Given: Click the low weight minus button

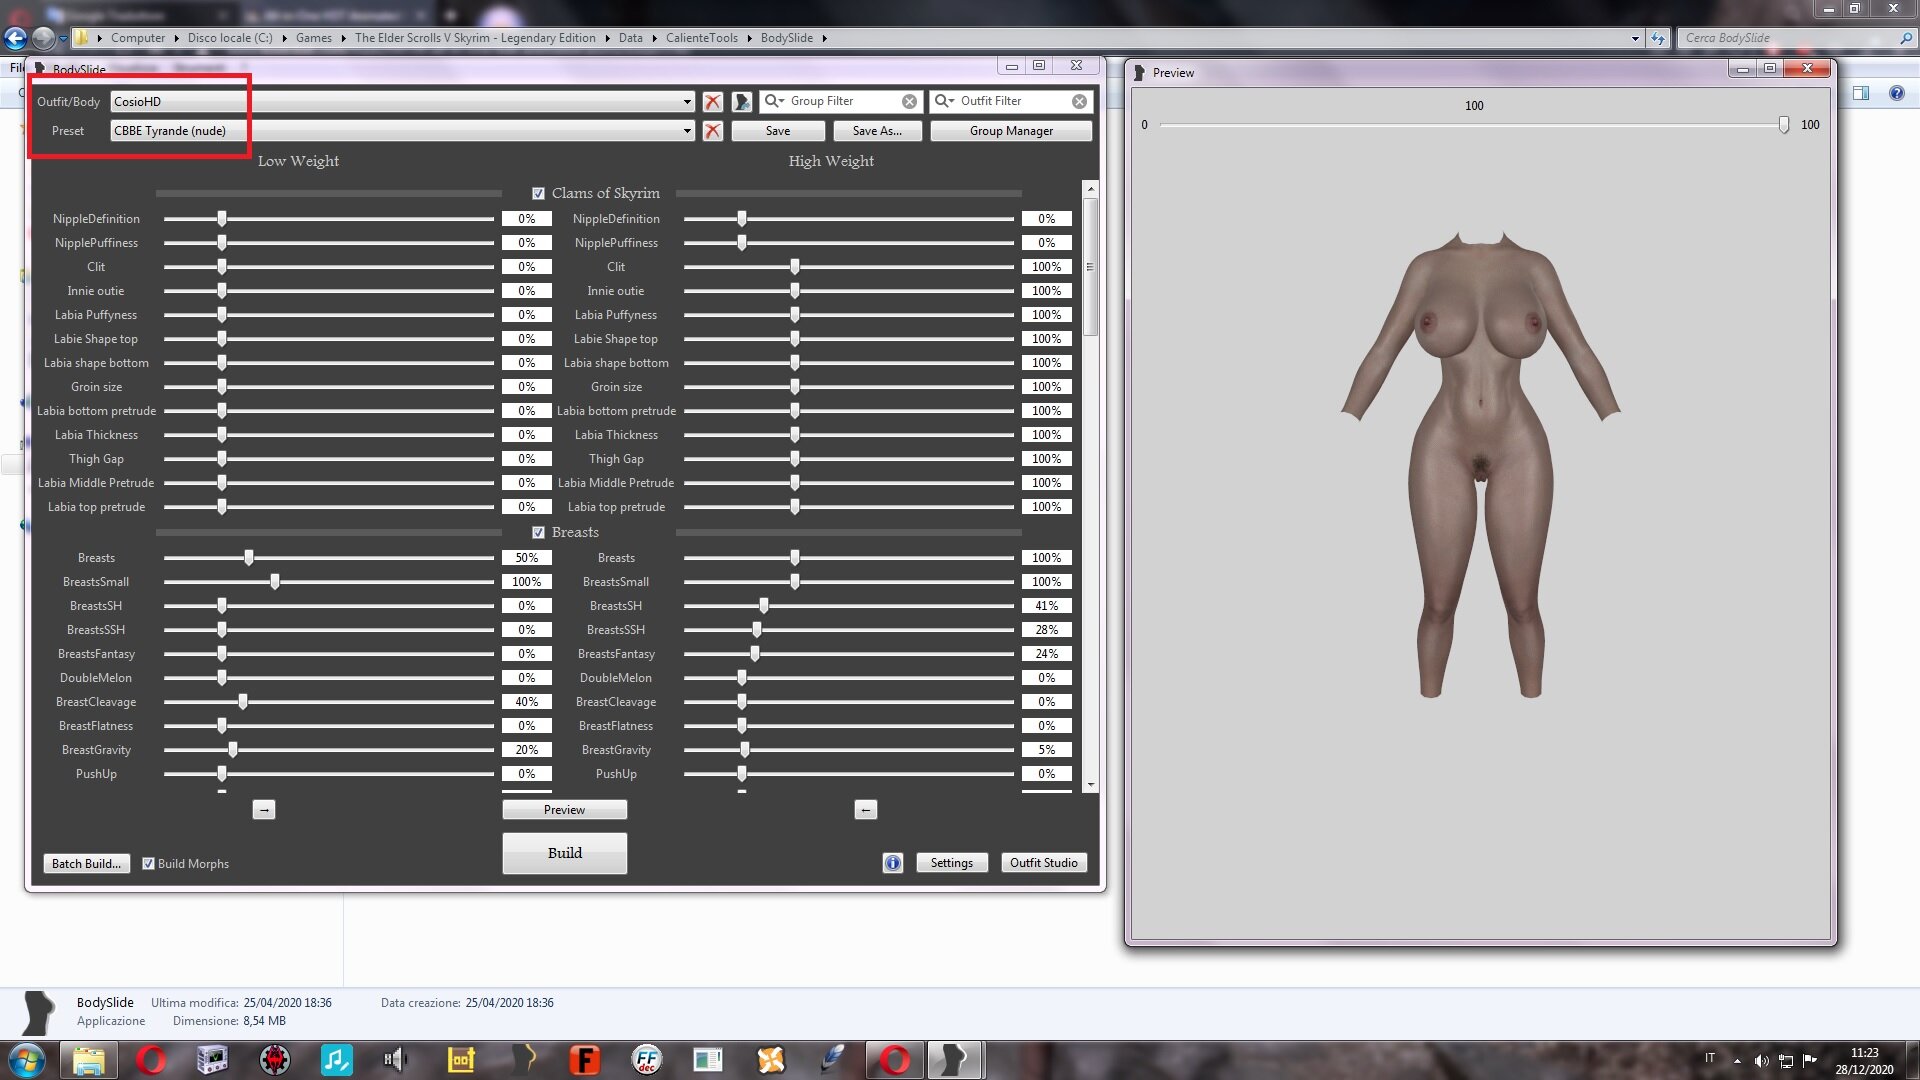Looking at the screenshot, I should [264, 810].
